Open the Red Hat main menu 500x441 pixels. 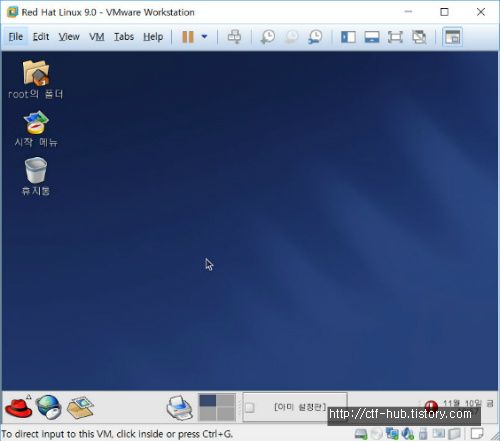pyautogui.click(x=18, y=407)
